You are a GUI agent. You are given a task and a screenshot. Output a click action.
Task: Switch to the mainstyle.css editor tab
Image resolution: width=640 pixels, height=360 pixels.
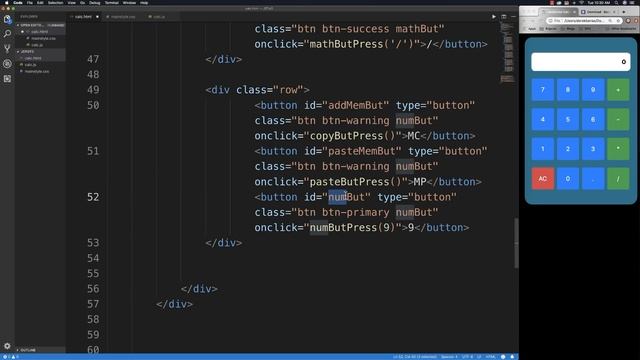[123, 17]
